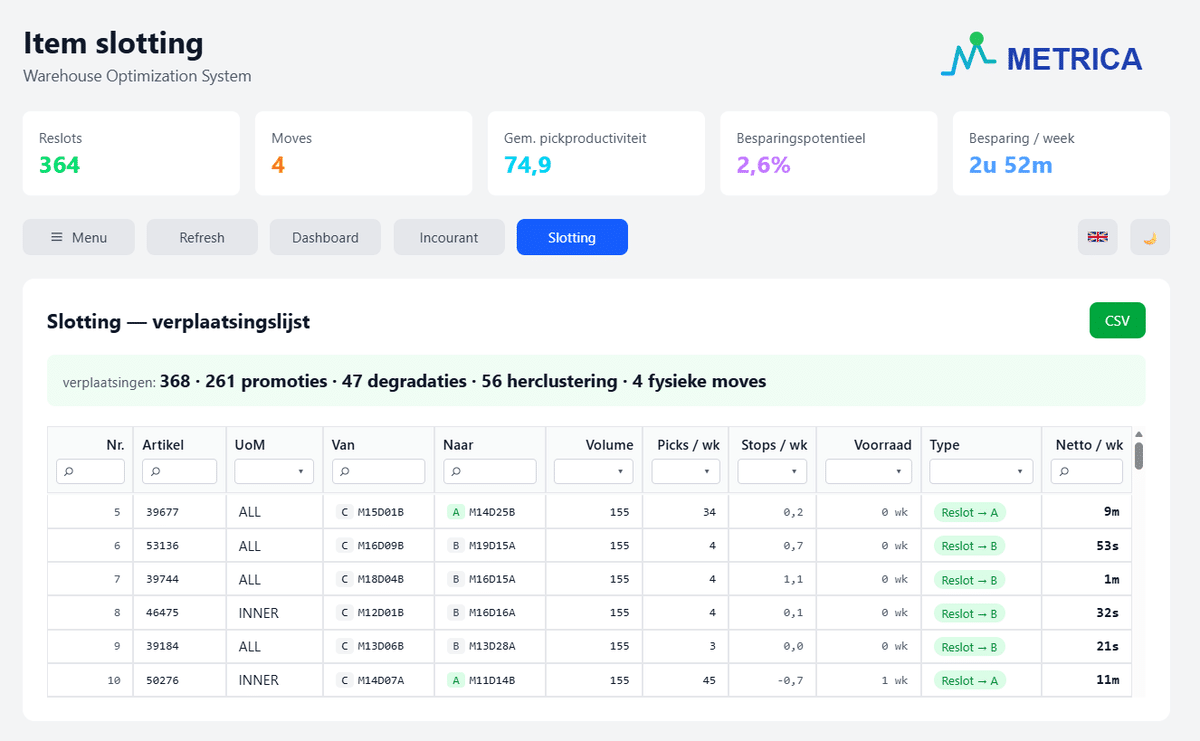Click article 39744 in the table
Screen dimensions: 1200x741
pos(160,580)
